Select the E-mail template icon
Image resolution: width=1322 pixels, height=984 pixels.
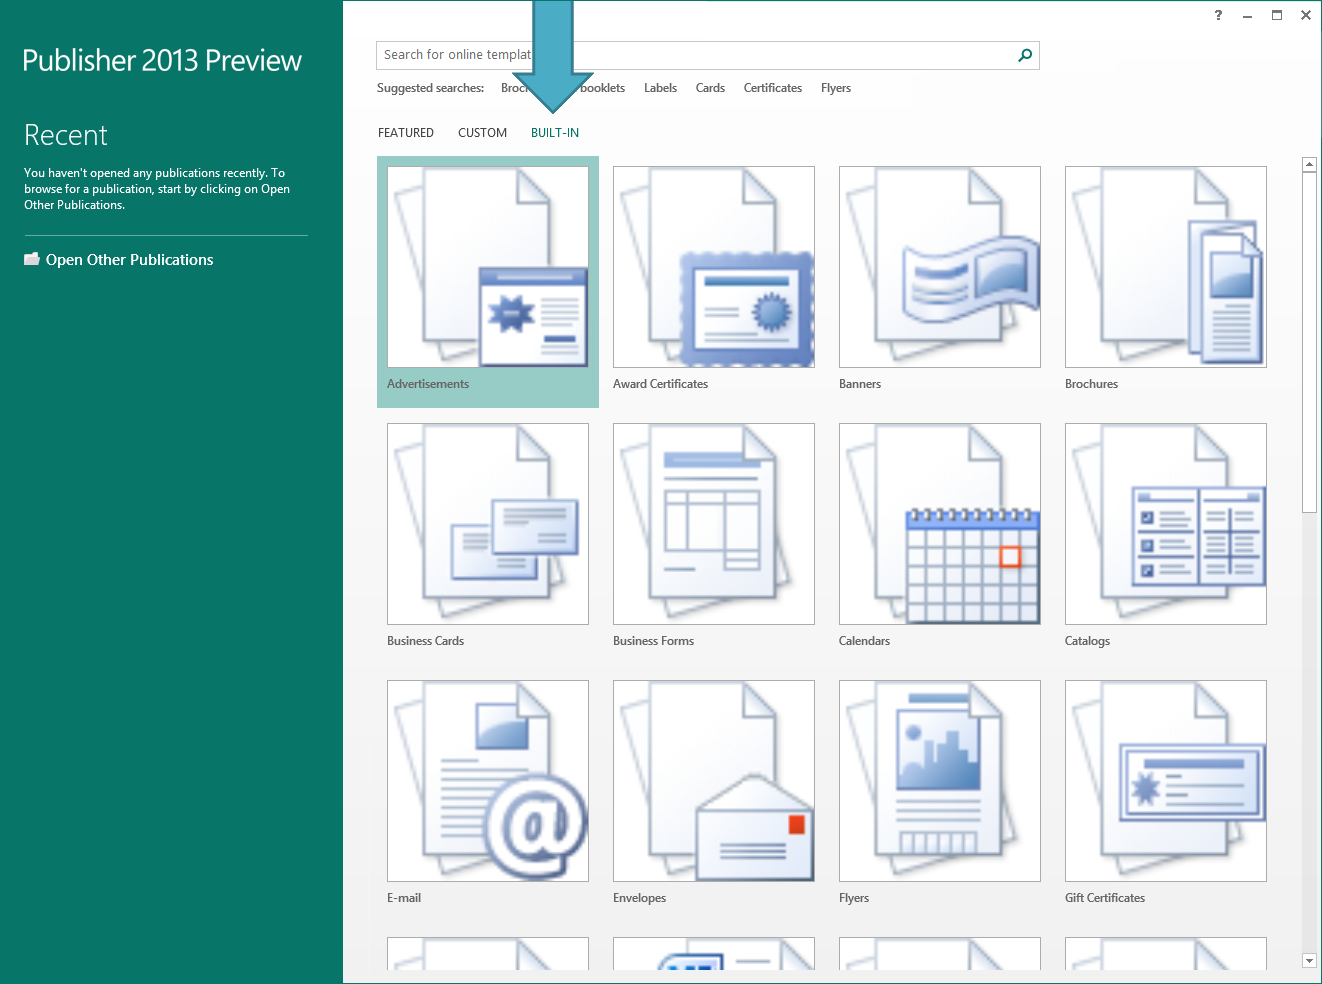(x=488, y=781)
